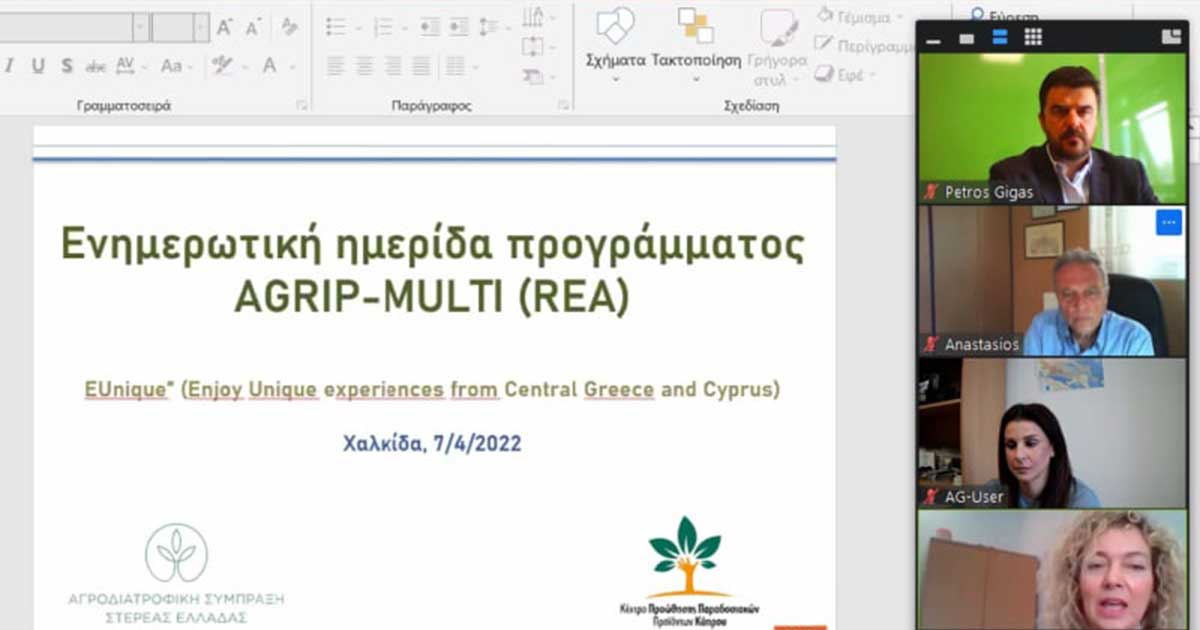Align text left
The height and width of the screenshot is (630, 1200).
(334, 66)
